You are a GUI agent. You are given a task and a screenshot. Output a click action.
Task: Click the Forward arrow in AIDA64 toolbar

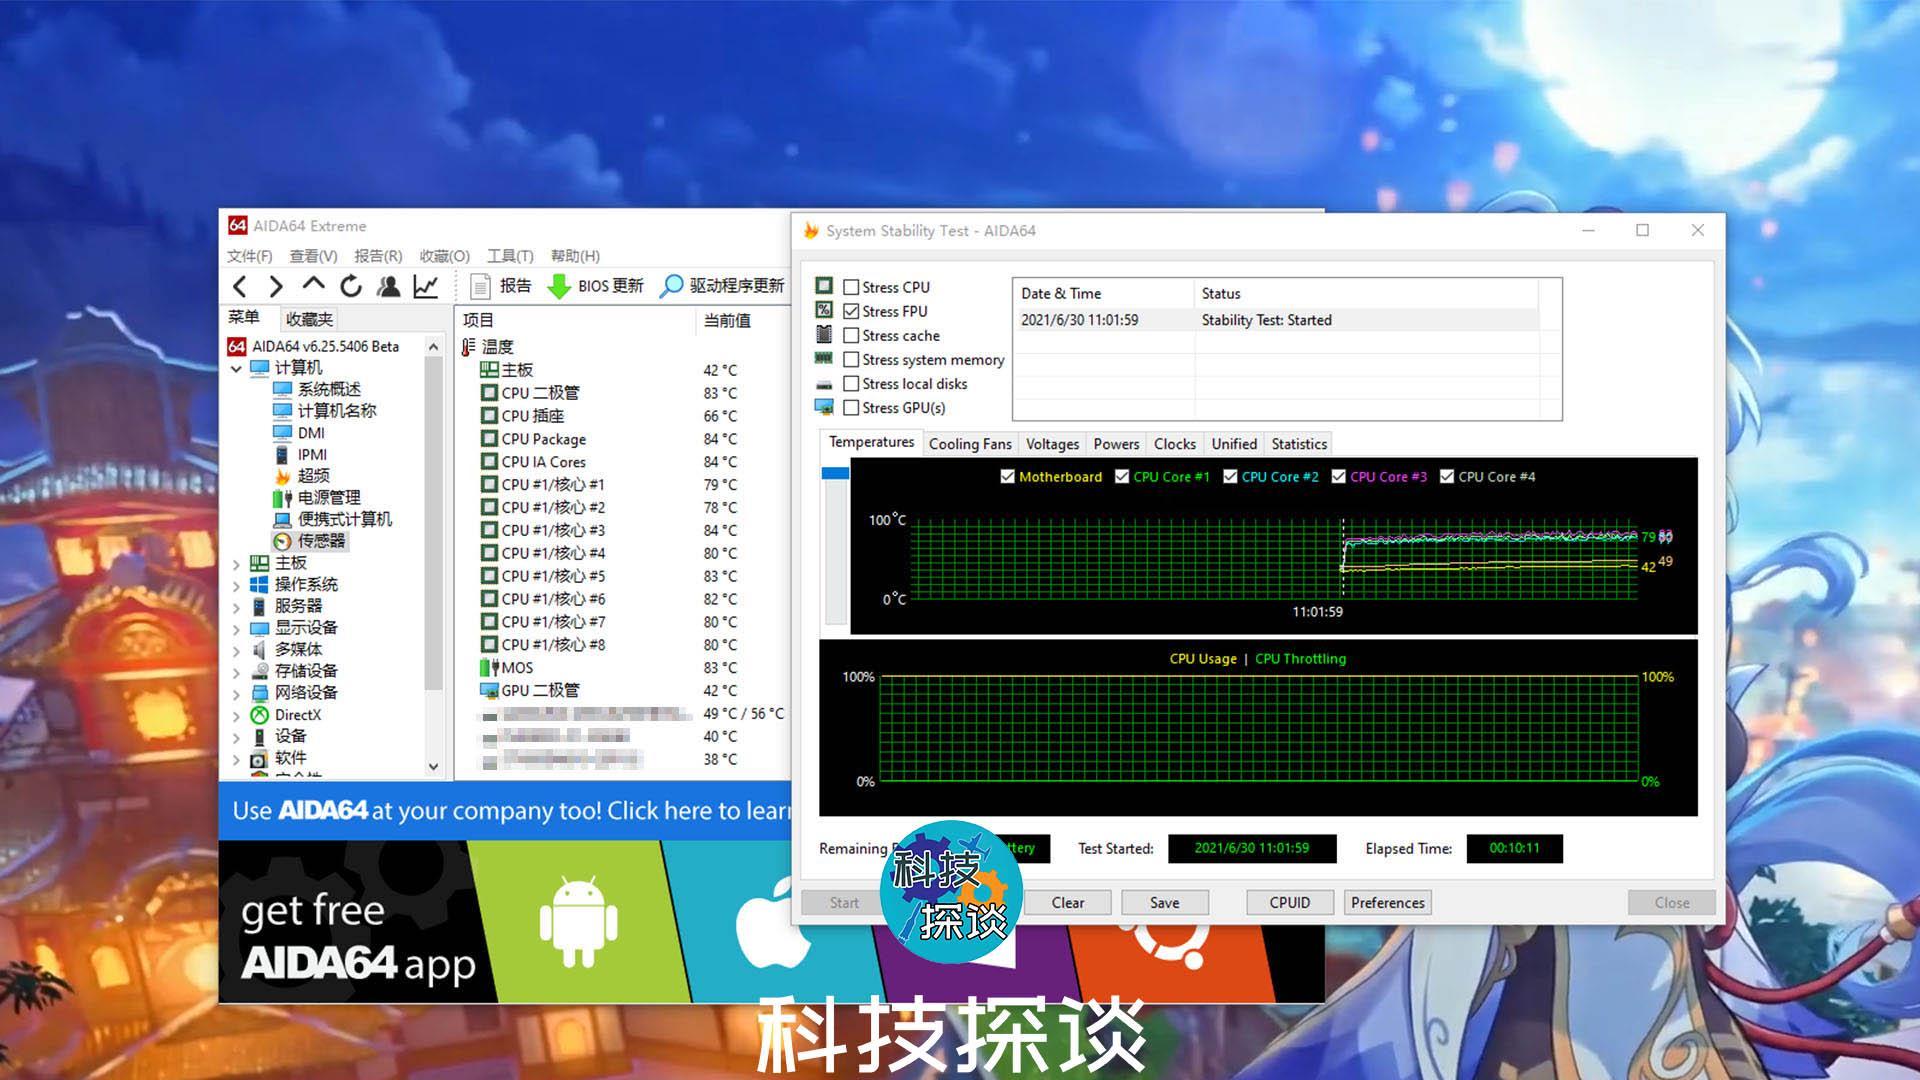point(277,287)
